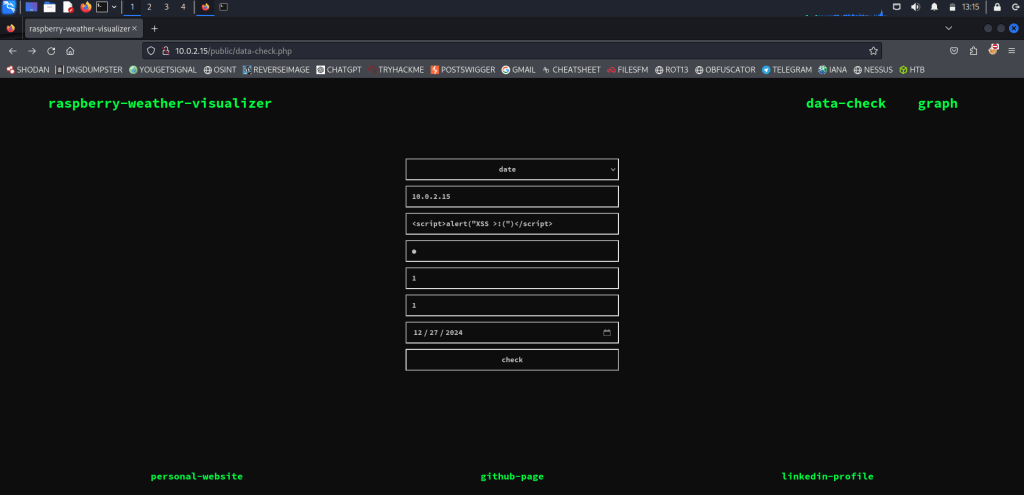Open the notifications bell icon

coord(934,7)
